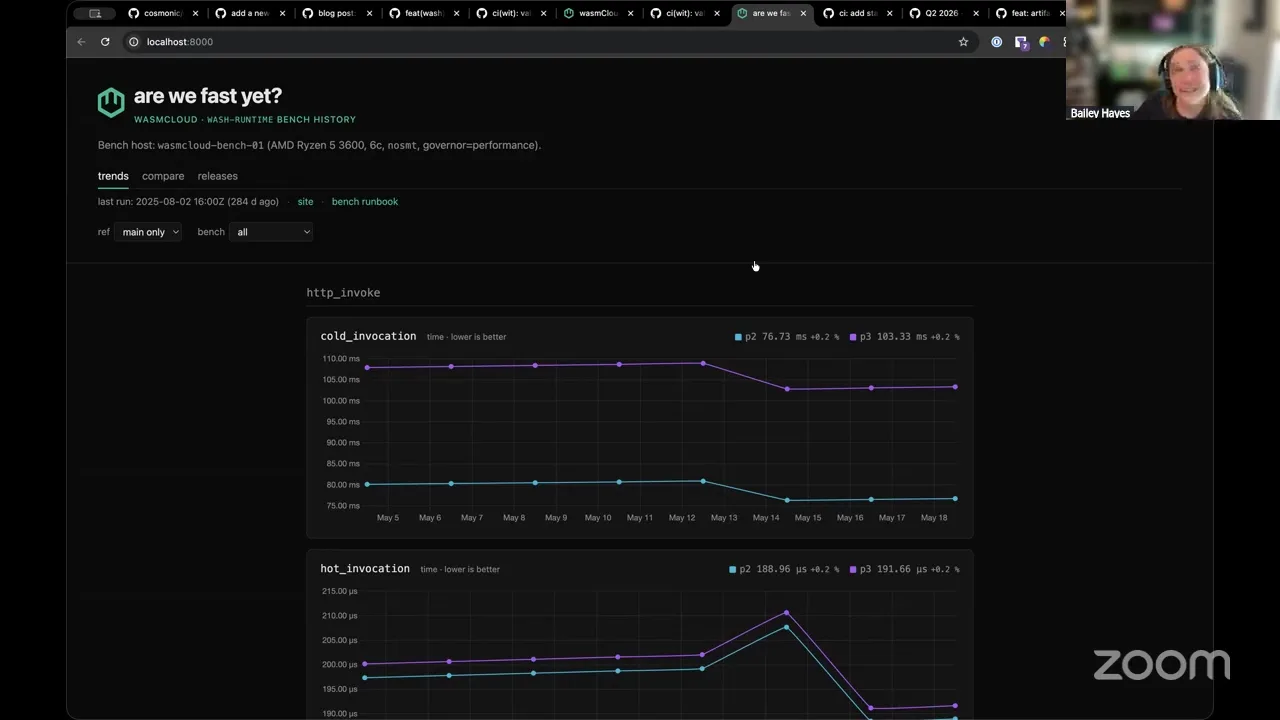Image resolution: width=1280 pixels, height=720 pixels.
Task: Click the 'wasmcloud-bench-01' host name
Action: click(x=211, y=145)
